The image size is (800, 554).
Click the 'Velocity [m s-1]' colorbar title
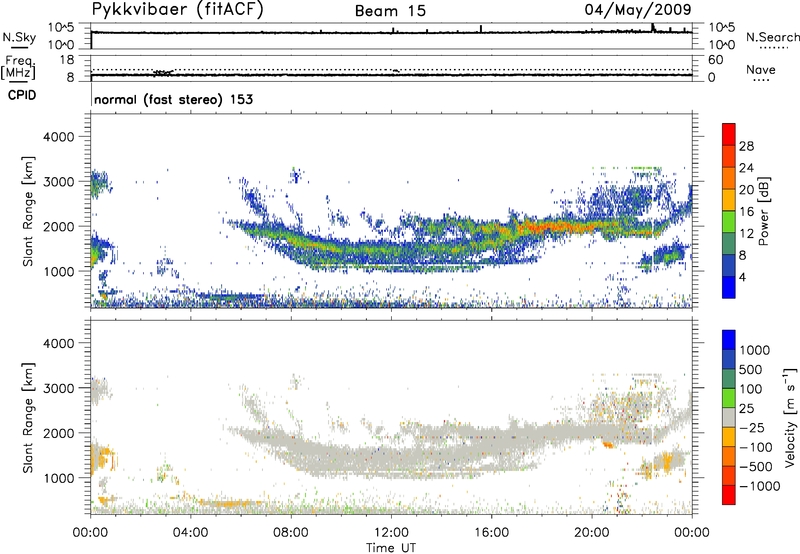click(790, 417)
